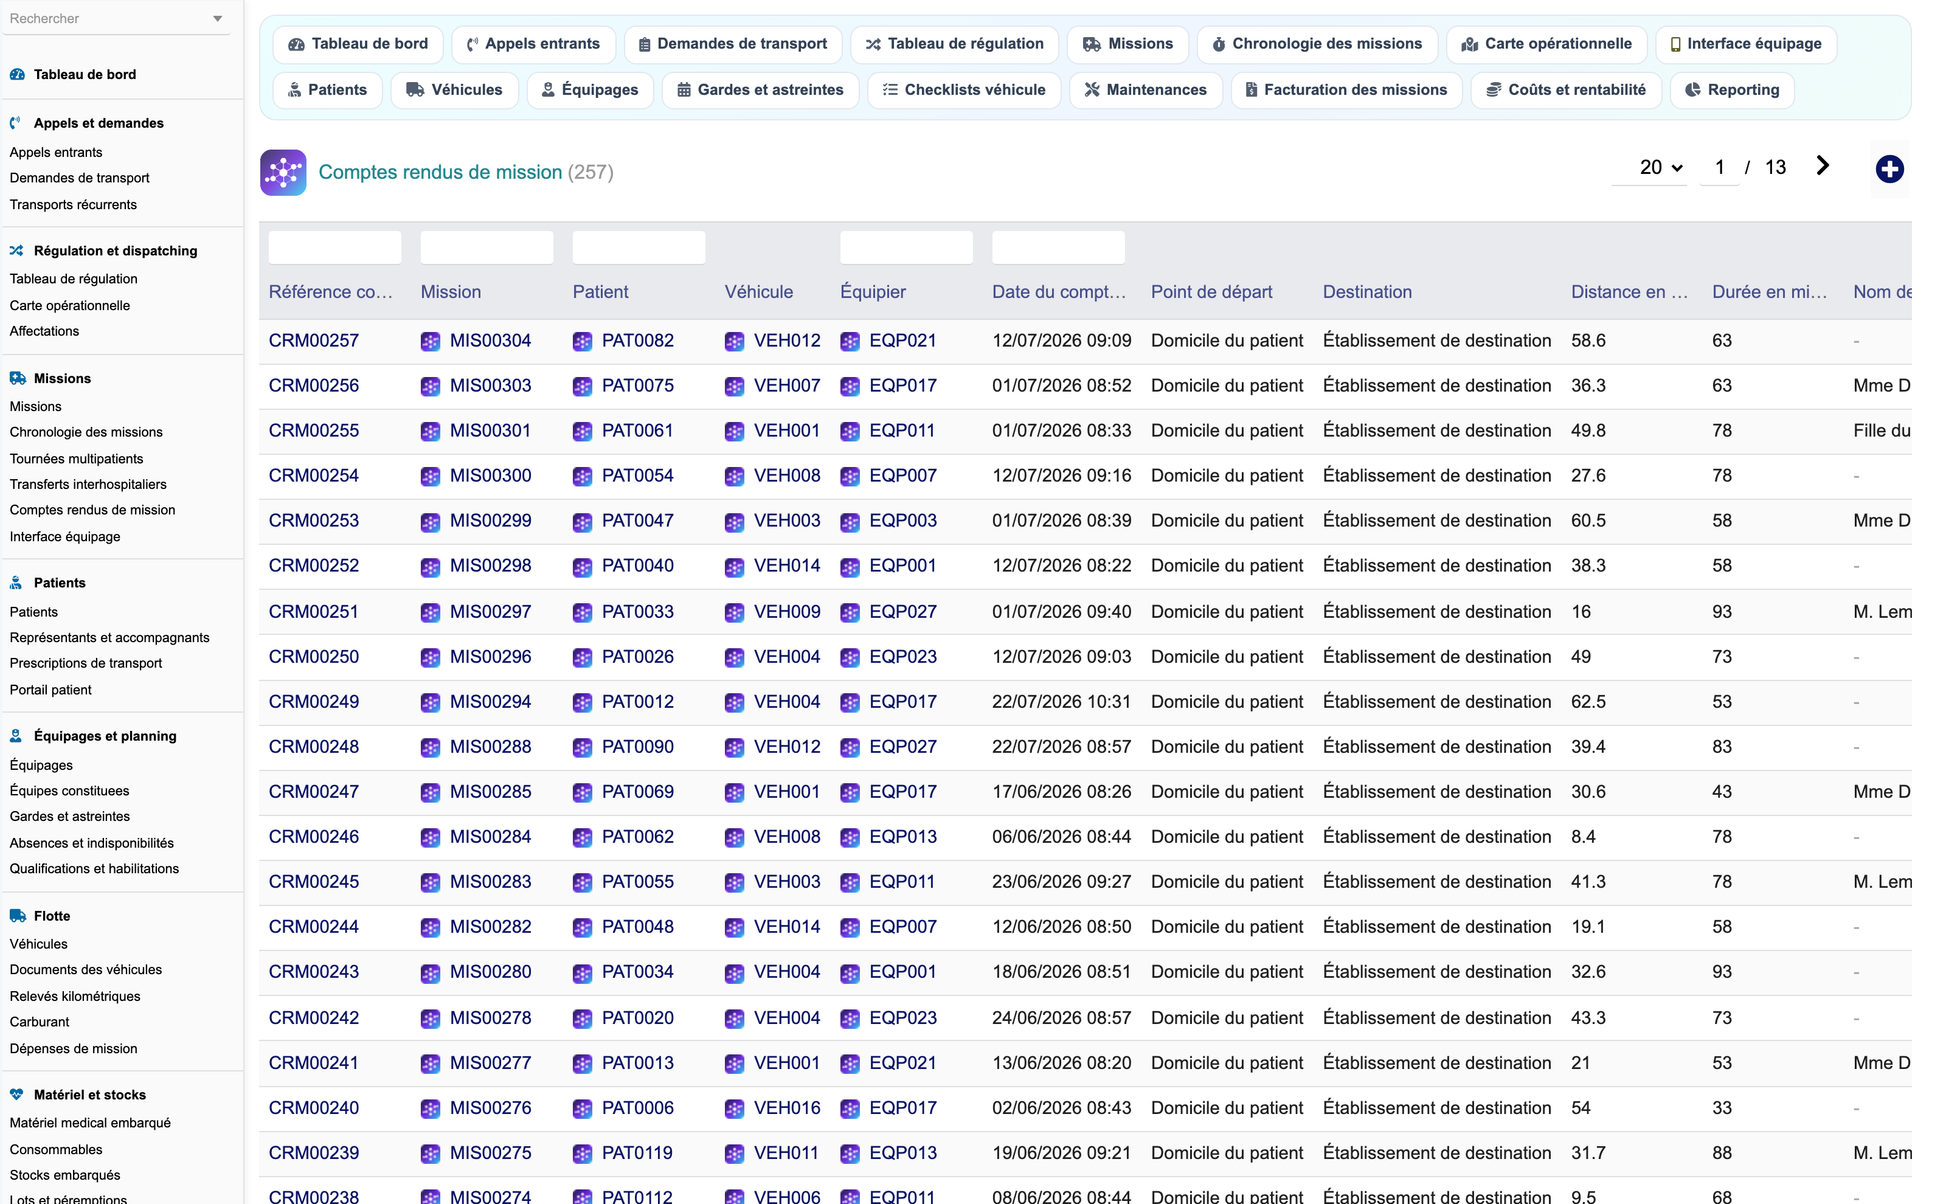Image resolution: width=1946 pixels, height=1204 pixels.
Task: Click the Appels et demandes phone icon
Action: click(17, 123)
